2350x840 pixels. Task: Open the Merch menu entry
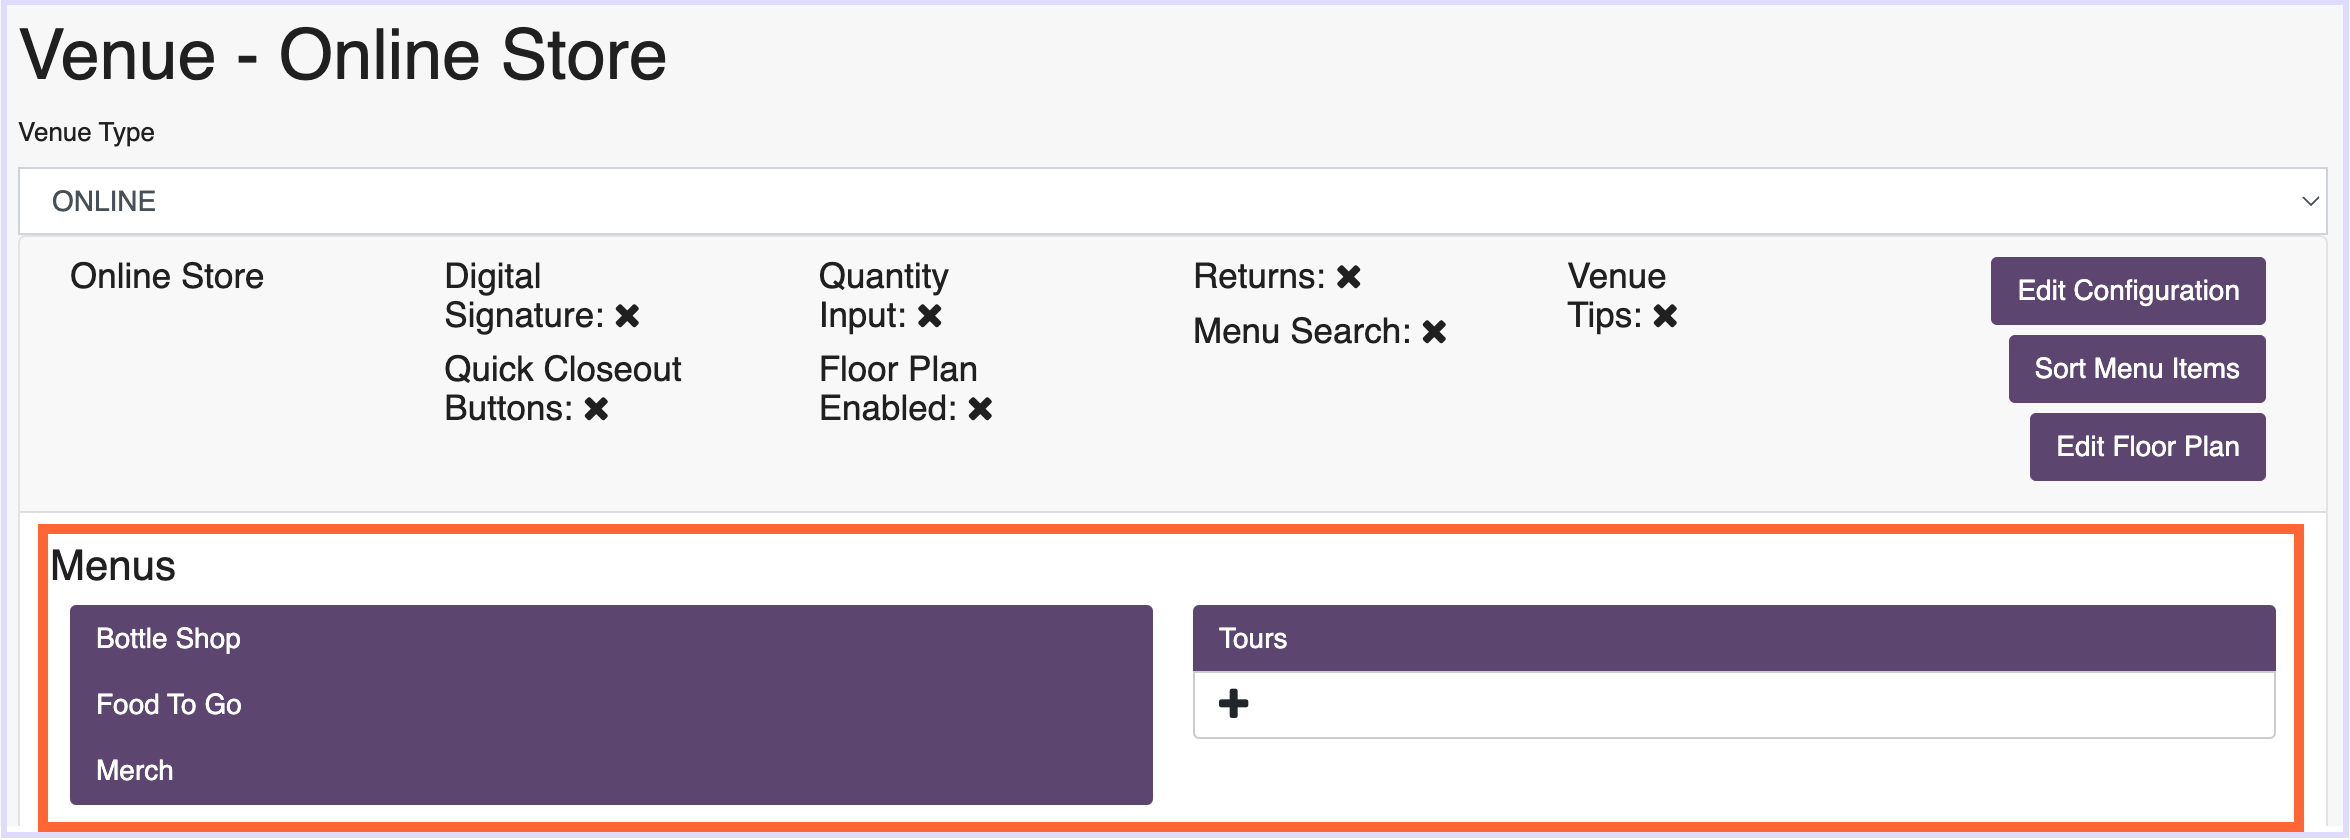(x=134, y=770)
